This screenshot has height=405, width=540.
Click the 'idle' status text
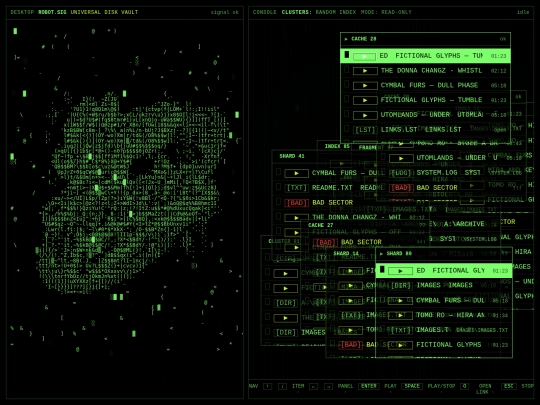click(523, 12)
